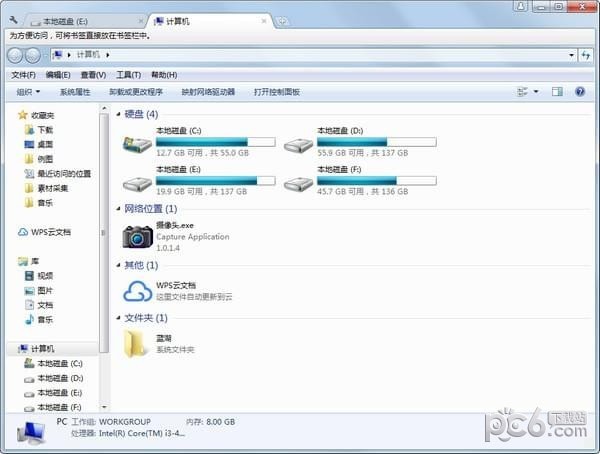This screenshot has height=454, width=600.
Task: Click the F: drive usage bar
Action: [x=377, y=181]
